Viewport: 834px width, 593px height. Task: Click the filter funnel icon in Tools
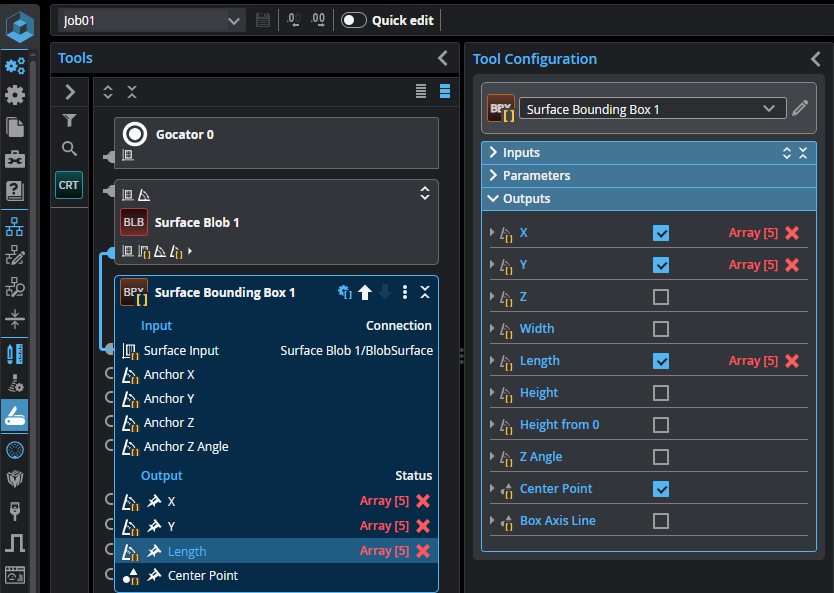tap(69, 121)
